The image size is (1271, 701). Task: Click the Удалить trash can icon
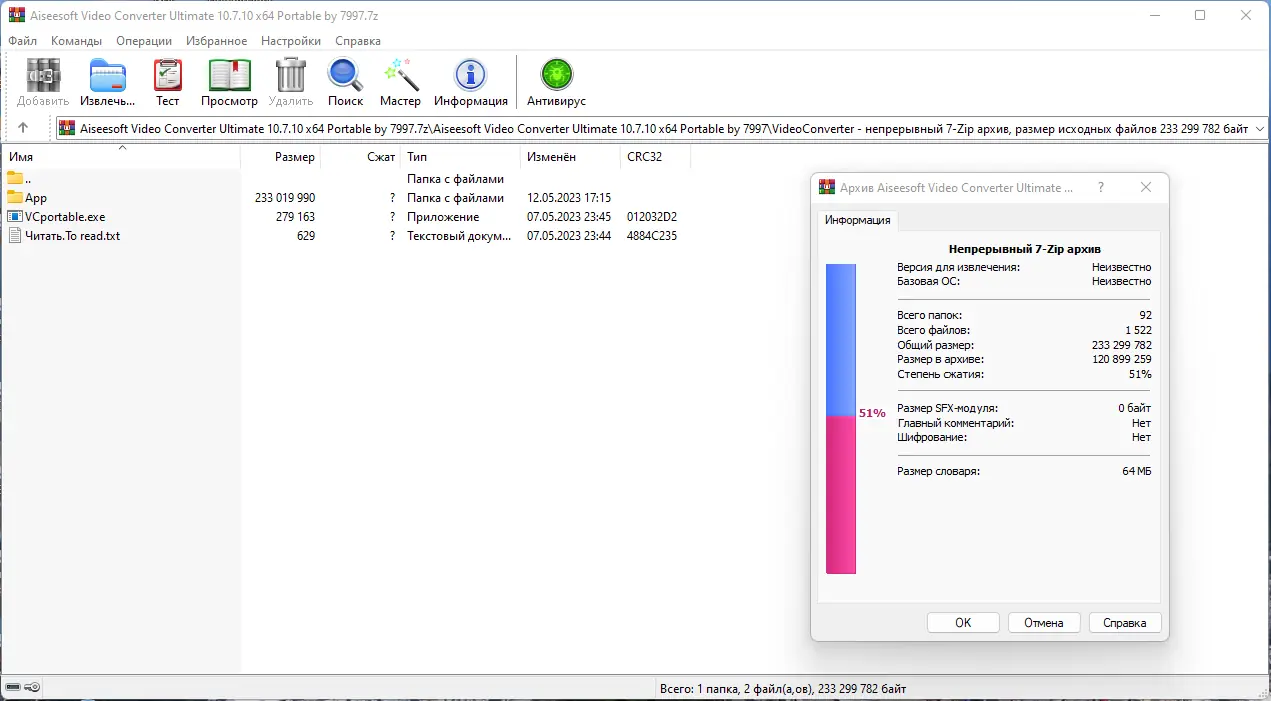coord(291,75)
